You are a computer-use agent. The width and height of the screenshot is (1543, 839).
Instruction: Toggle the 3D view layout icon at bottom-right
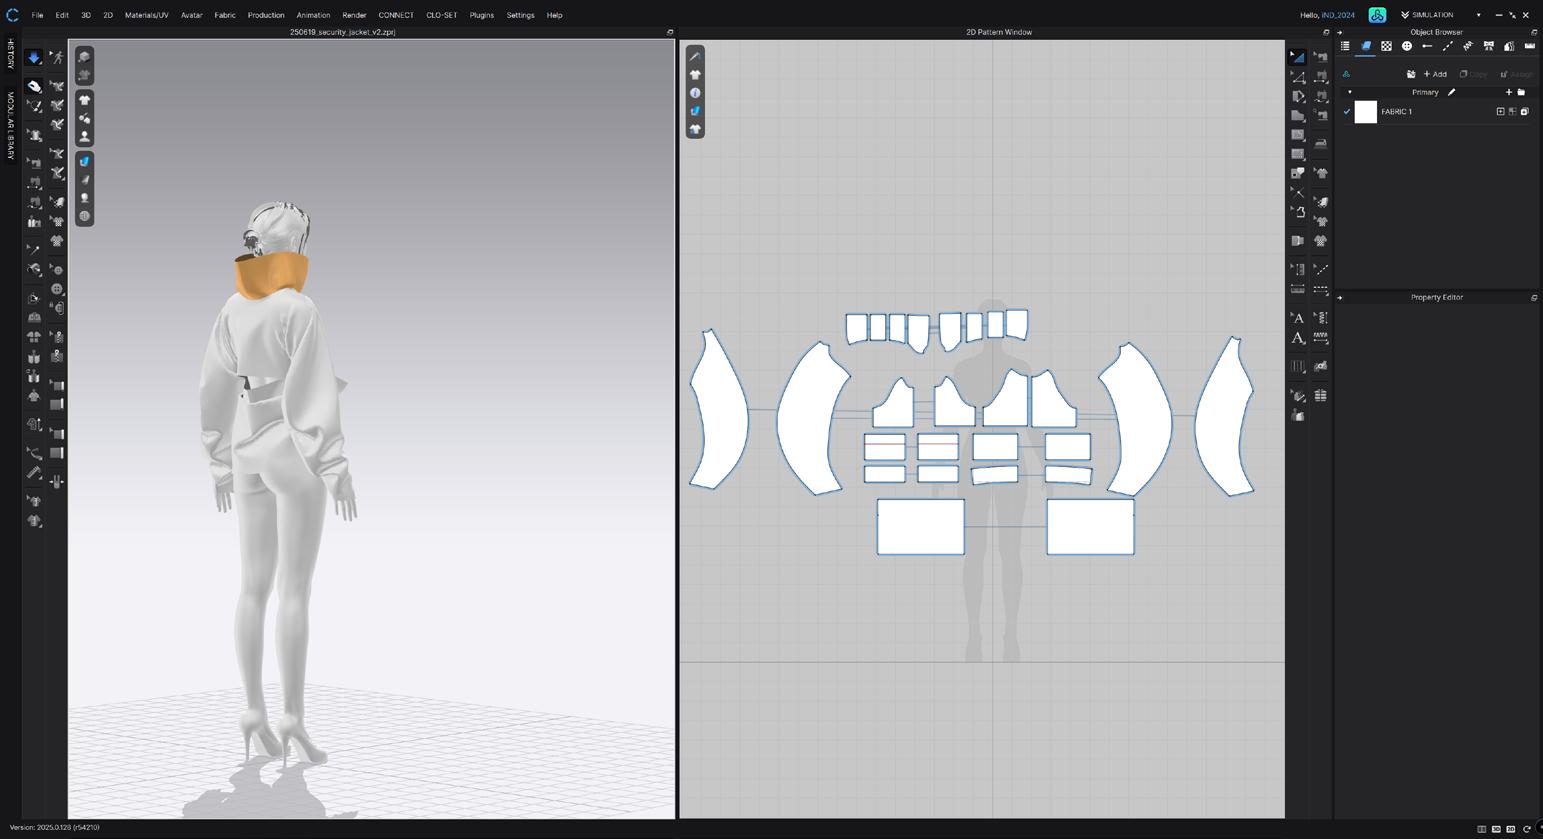coord(1496,829)
